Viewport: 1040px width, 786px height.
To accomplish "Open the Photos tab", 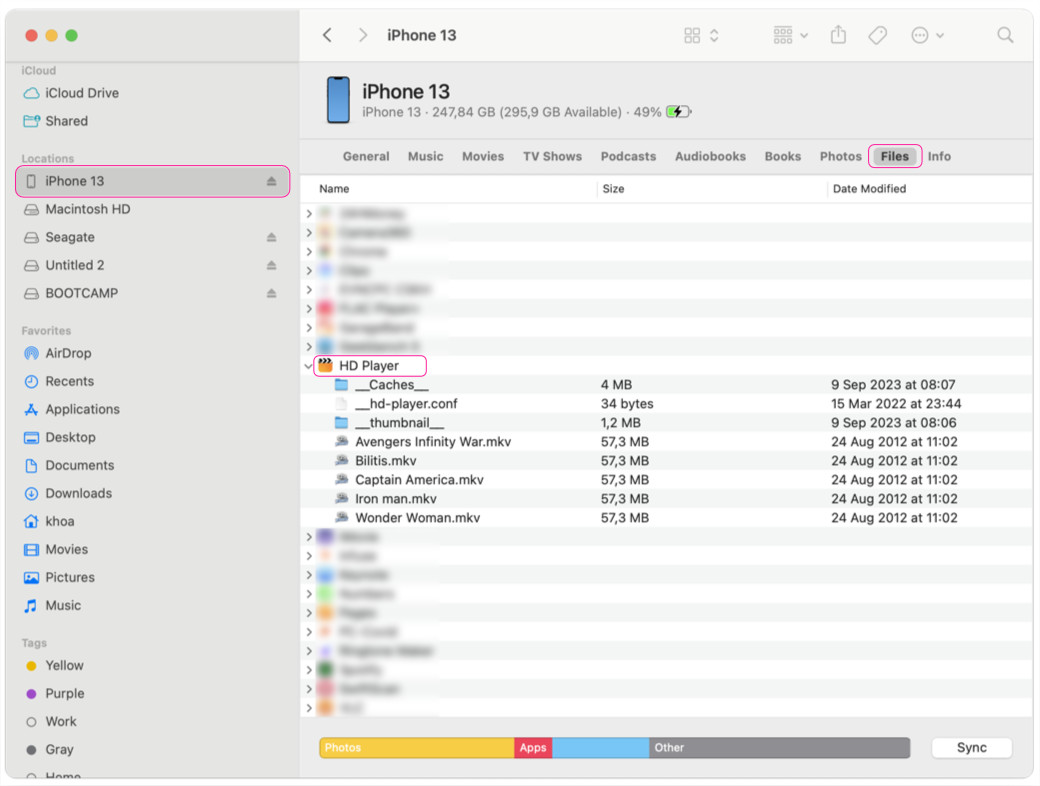I will (840, 157).
